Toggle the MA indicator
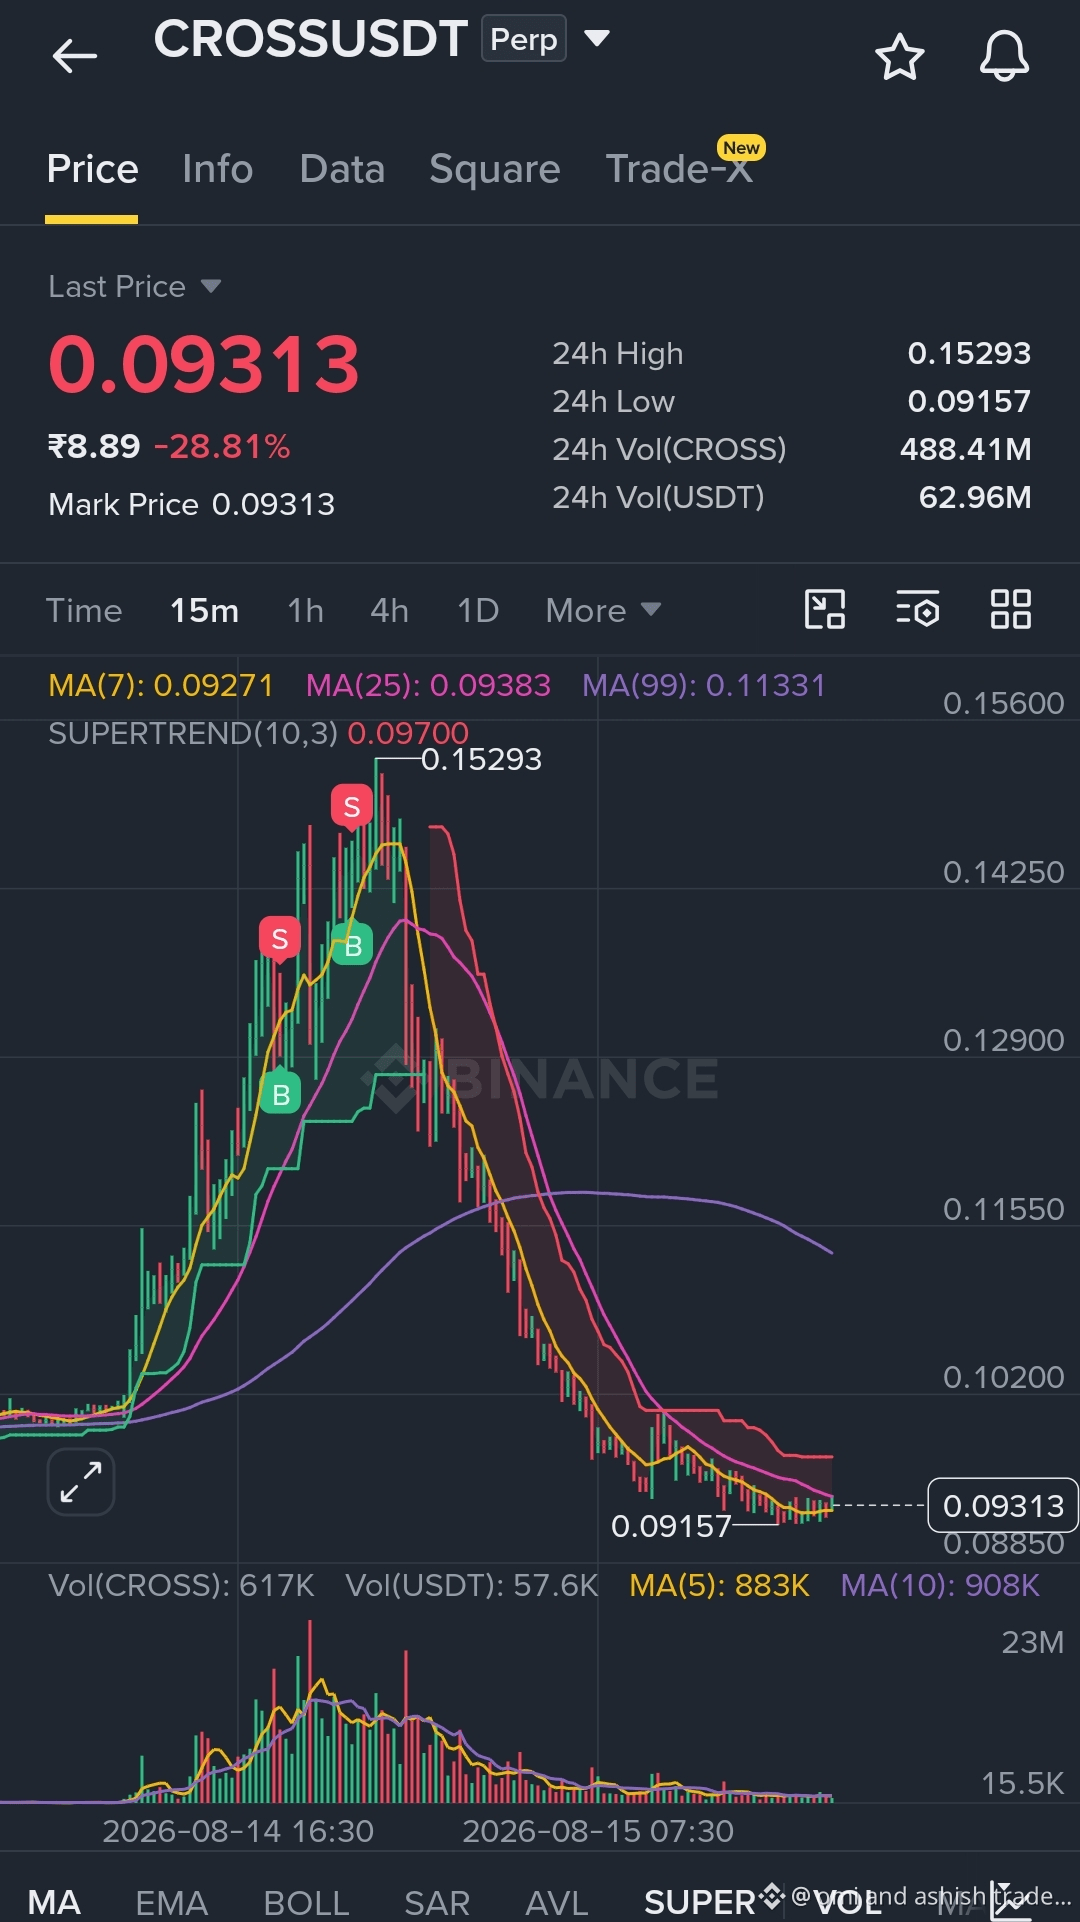This screenshot has height=1922, width=1080. (x=54, y=1902)
